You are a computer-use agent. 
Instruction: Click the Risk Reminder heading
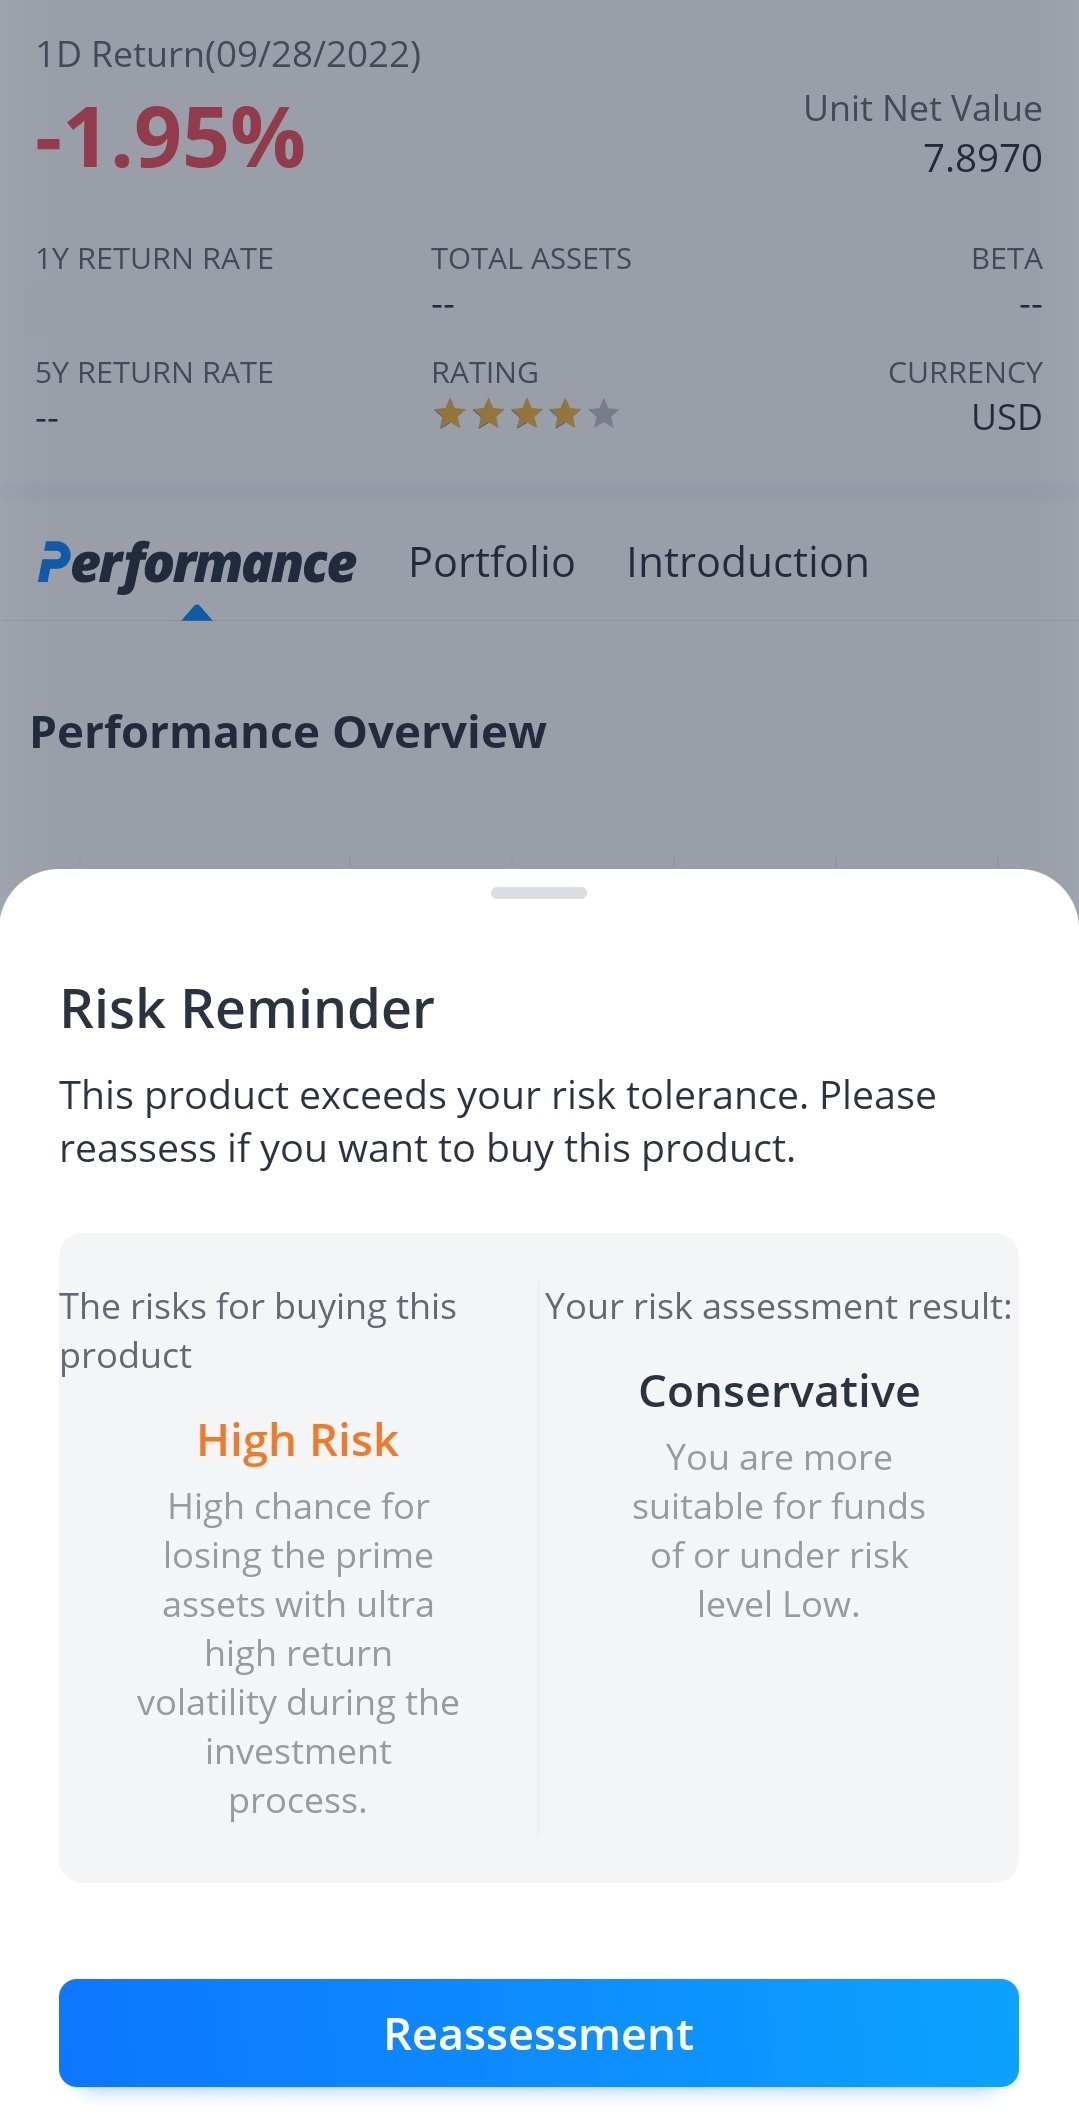pyautogui.click(x=247, y=1008)
